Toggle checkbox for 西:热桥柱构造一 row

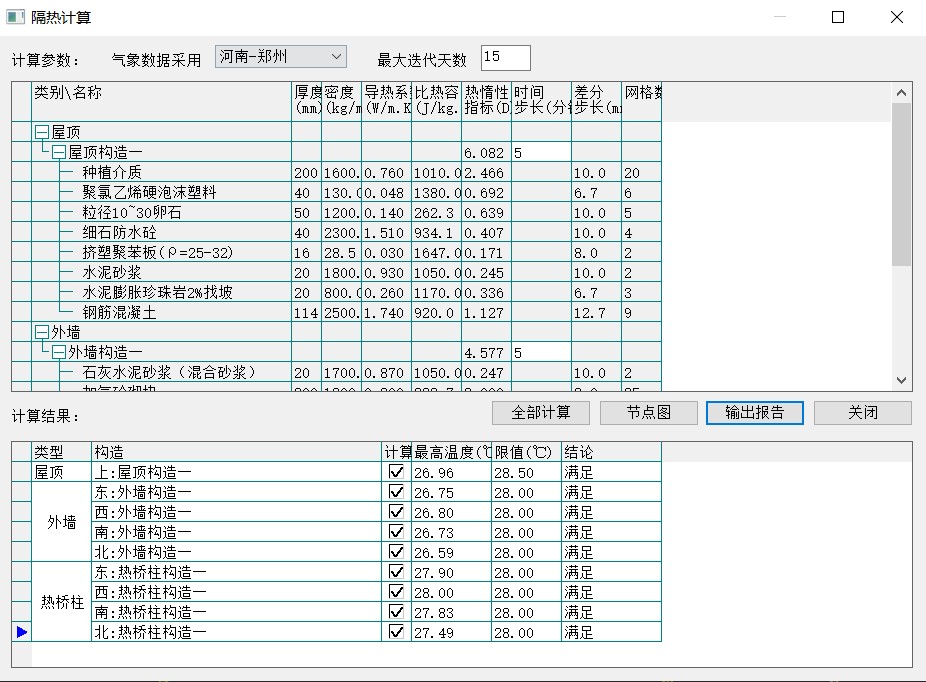tap(397, 592)
